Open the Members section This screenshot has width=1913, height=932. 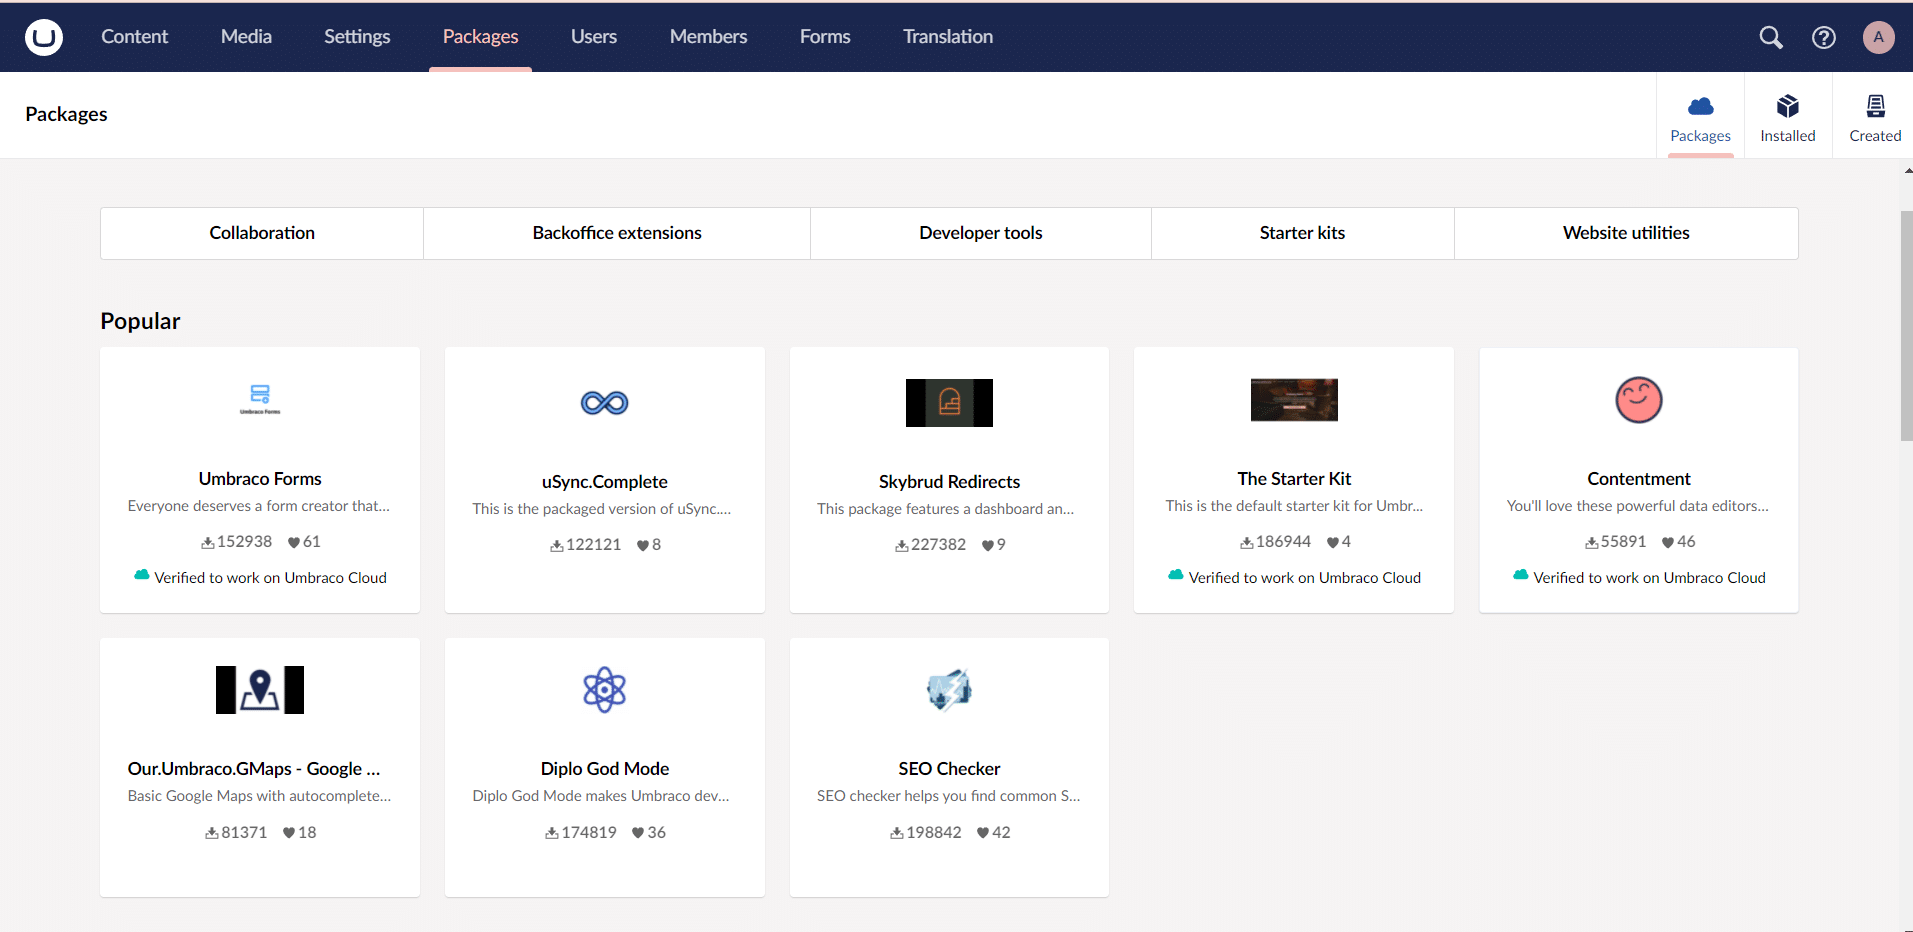pyautogui.click(x=709, y=37)
